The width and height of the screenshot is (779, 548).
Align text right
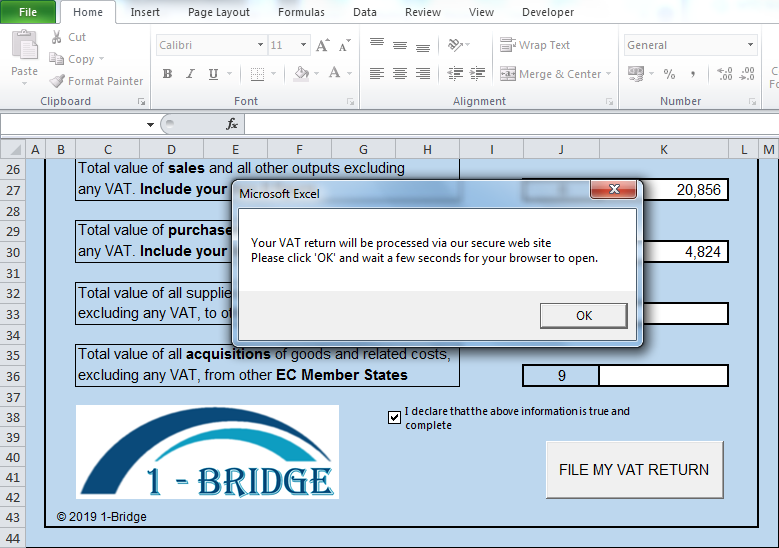coord(423,74)
